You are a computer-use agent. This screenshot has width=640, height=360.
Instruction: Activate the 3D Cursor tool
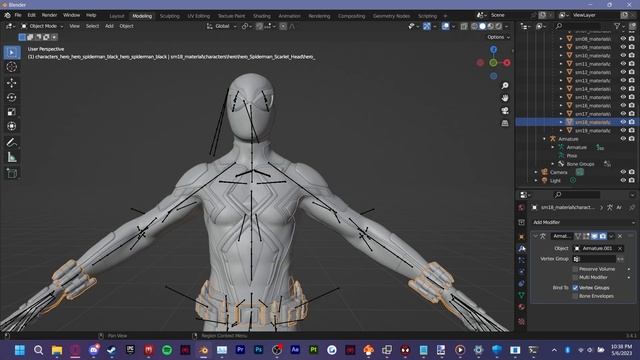pos(11,67)
